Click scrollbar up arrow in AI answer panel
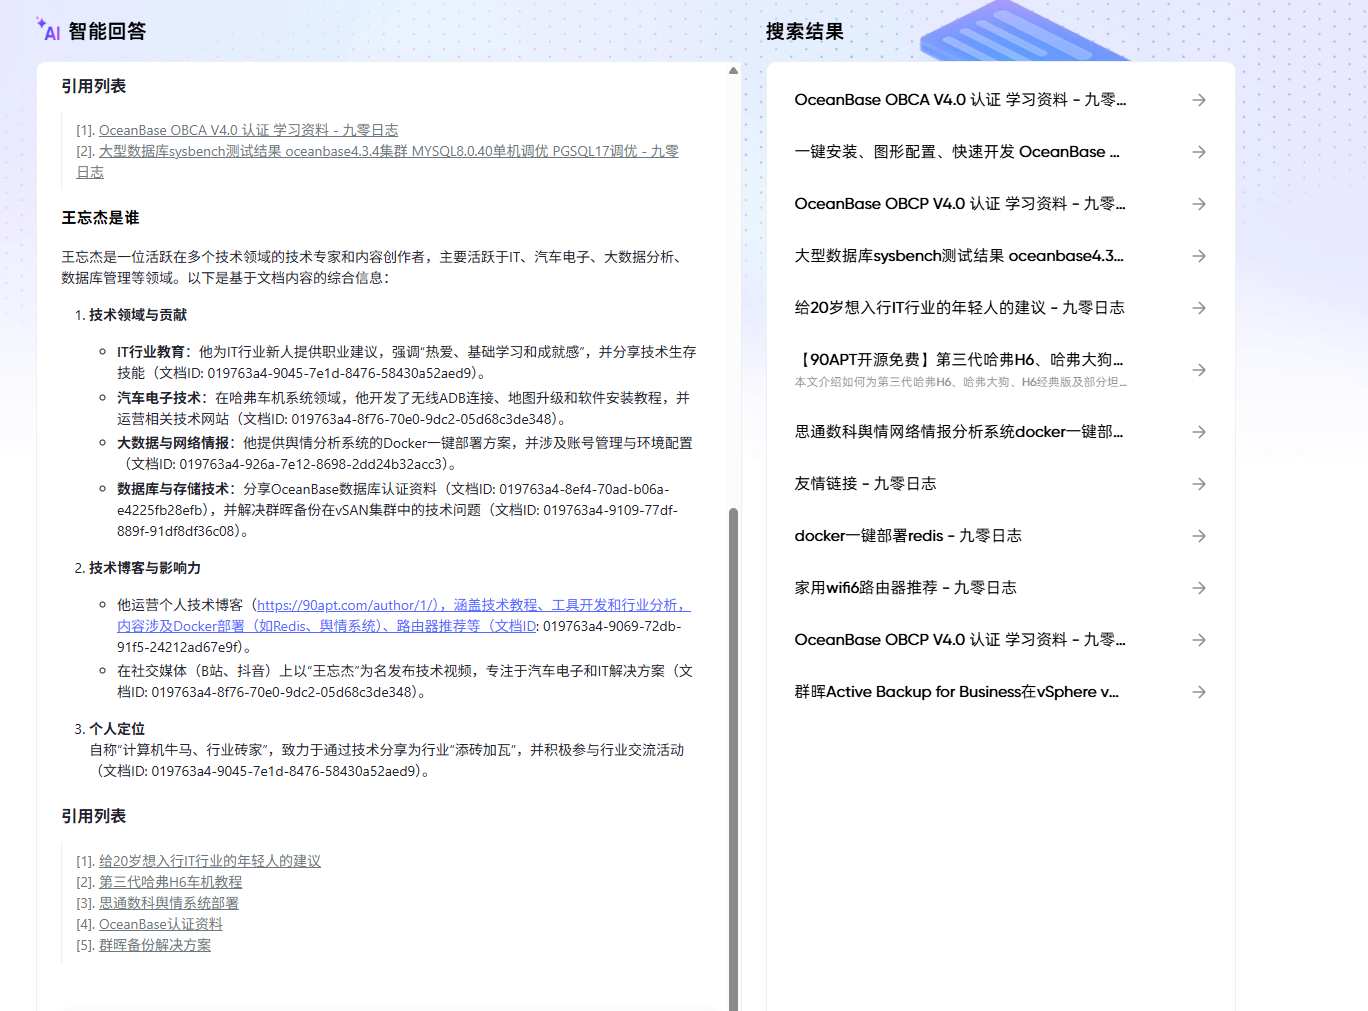1368x1011 pixels. pyautogui.click(x=733, y=71)
